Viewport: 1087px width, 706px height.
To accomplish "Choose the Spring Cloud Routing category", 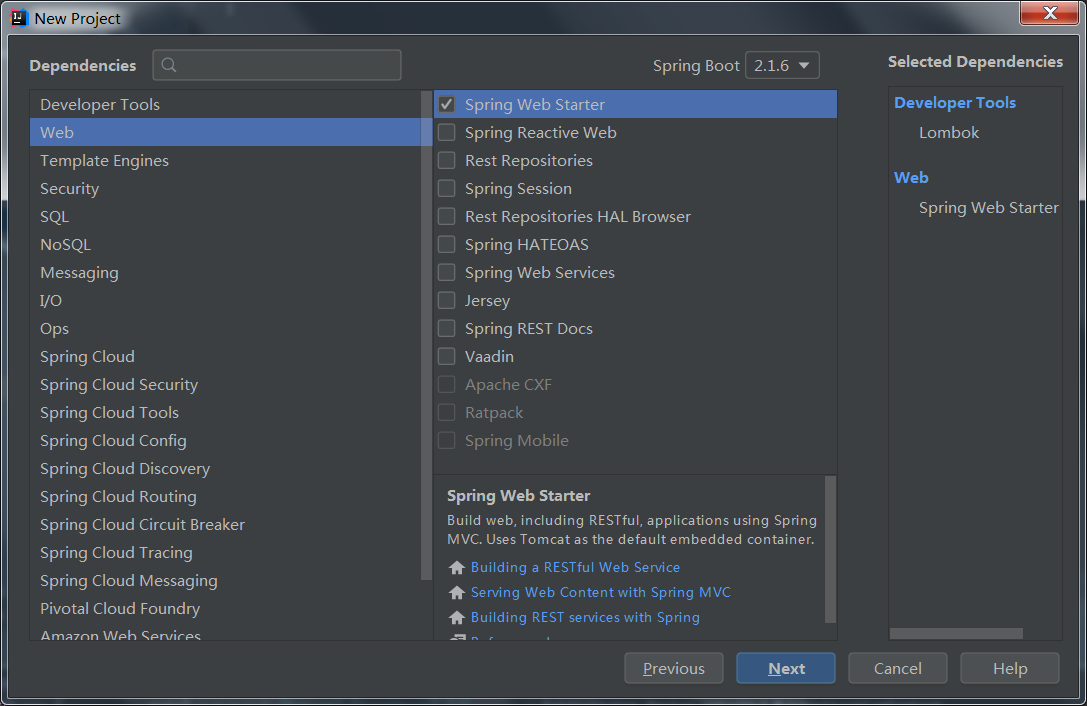I will coord(225,497).
